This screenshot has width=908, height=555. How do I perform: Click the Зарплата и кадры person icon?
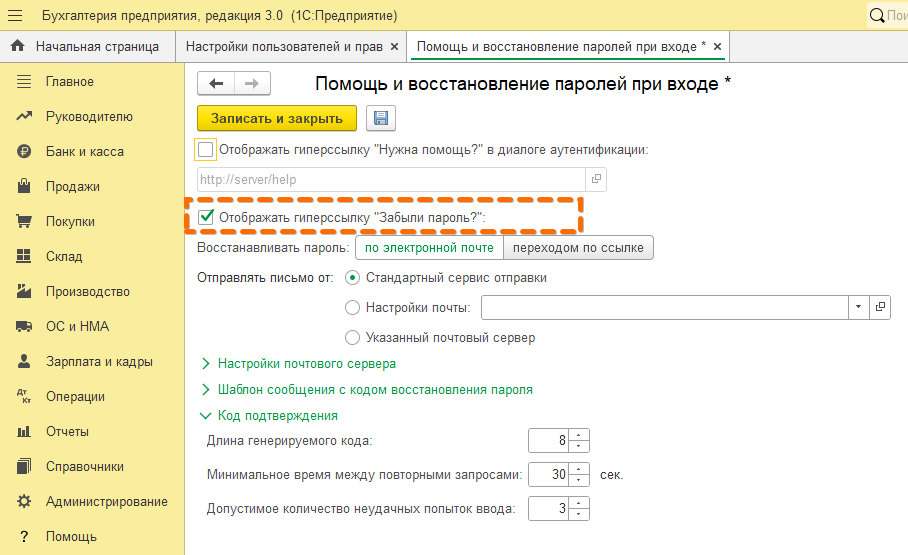point(24,361)
